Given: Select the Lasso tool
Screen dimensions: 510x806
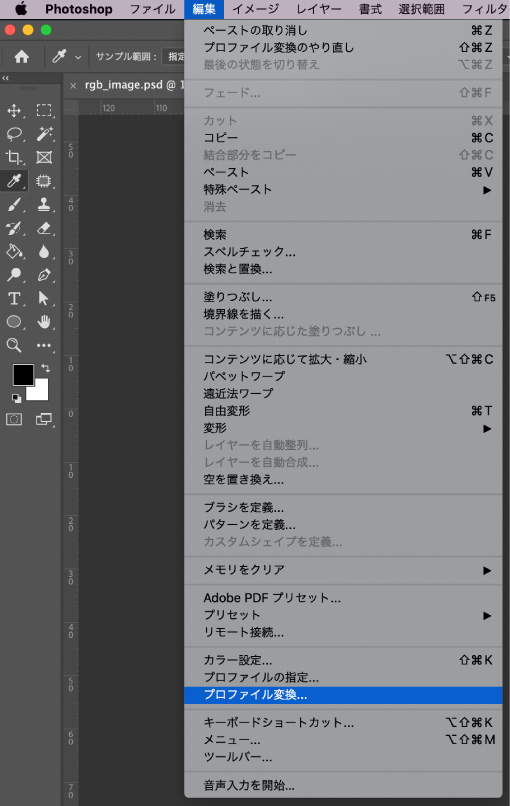Looking at the screenshot, I should (x=14, y=134).
